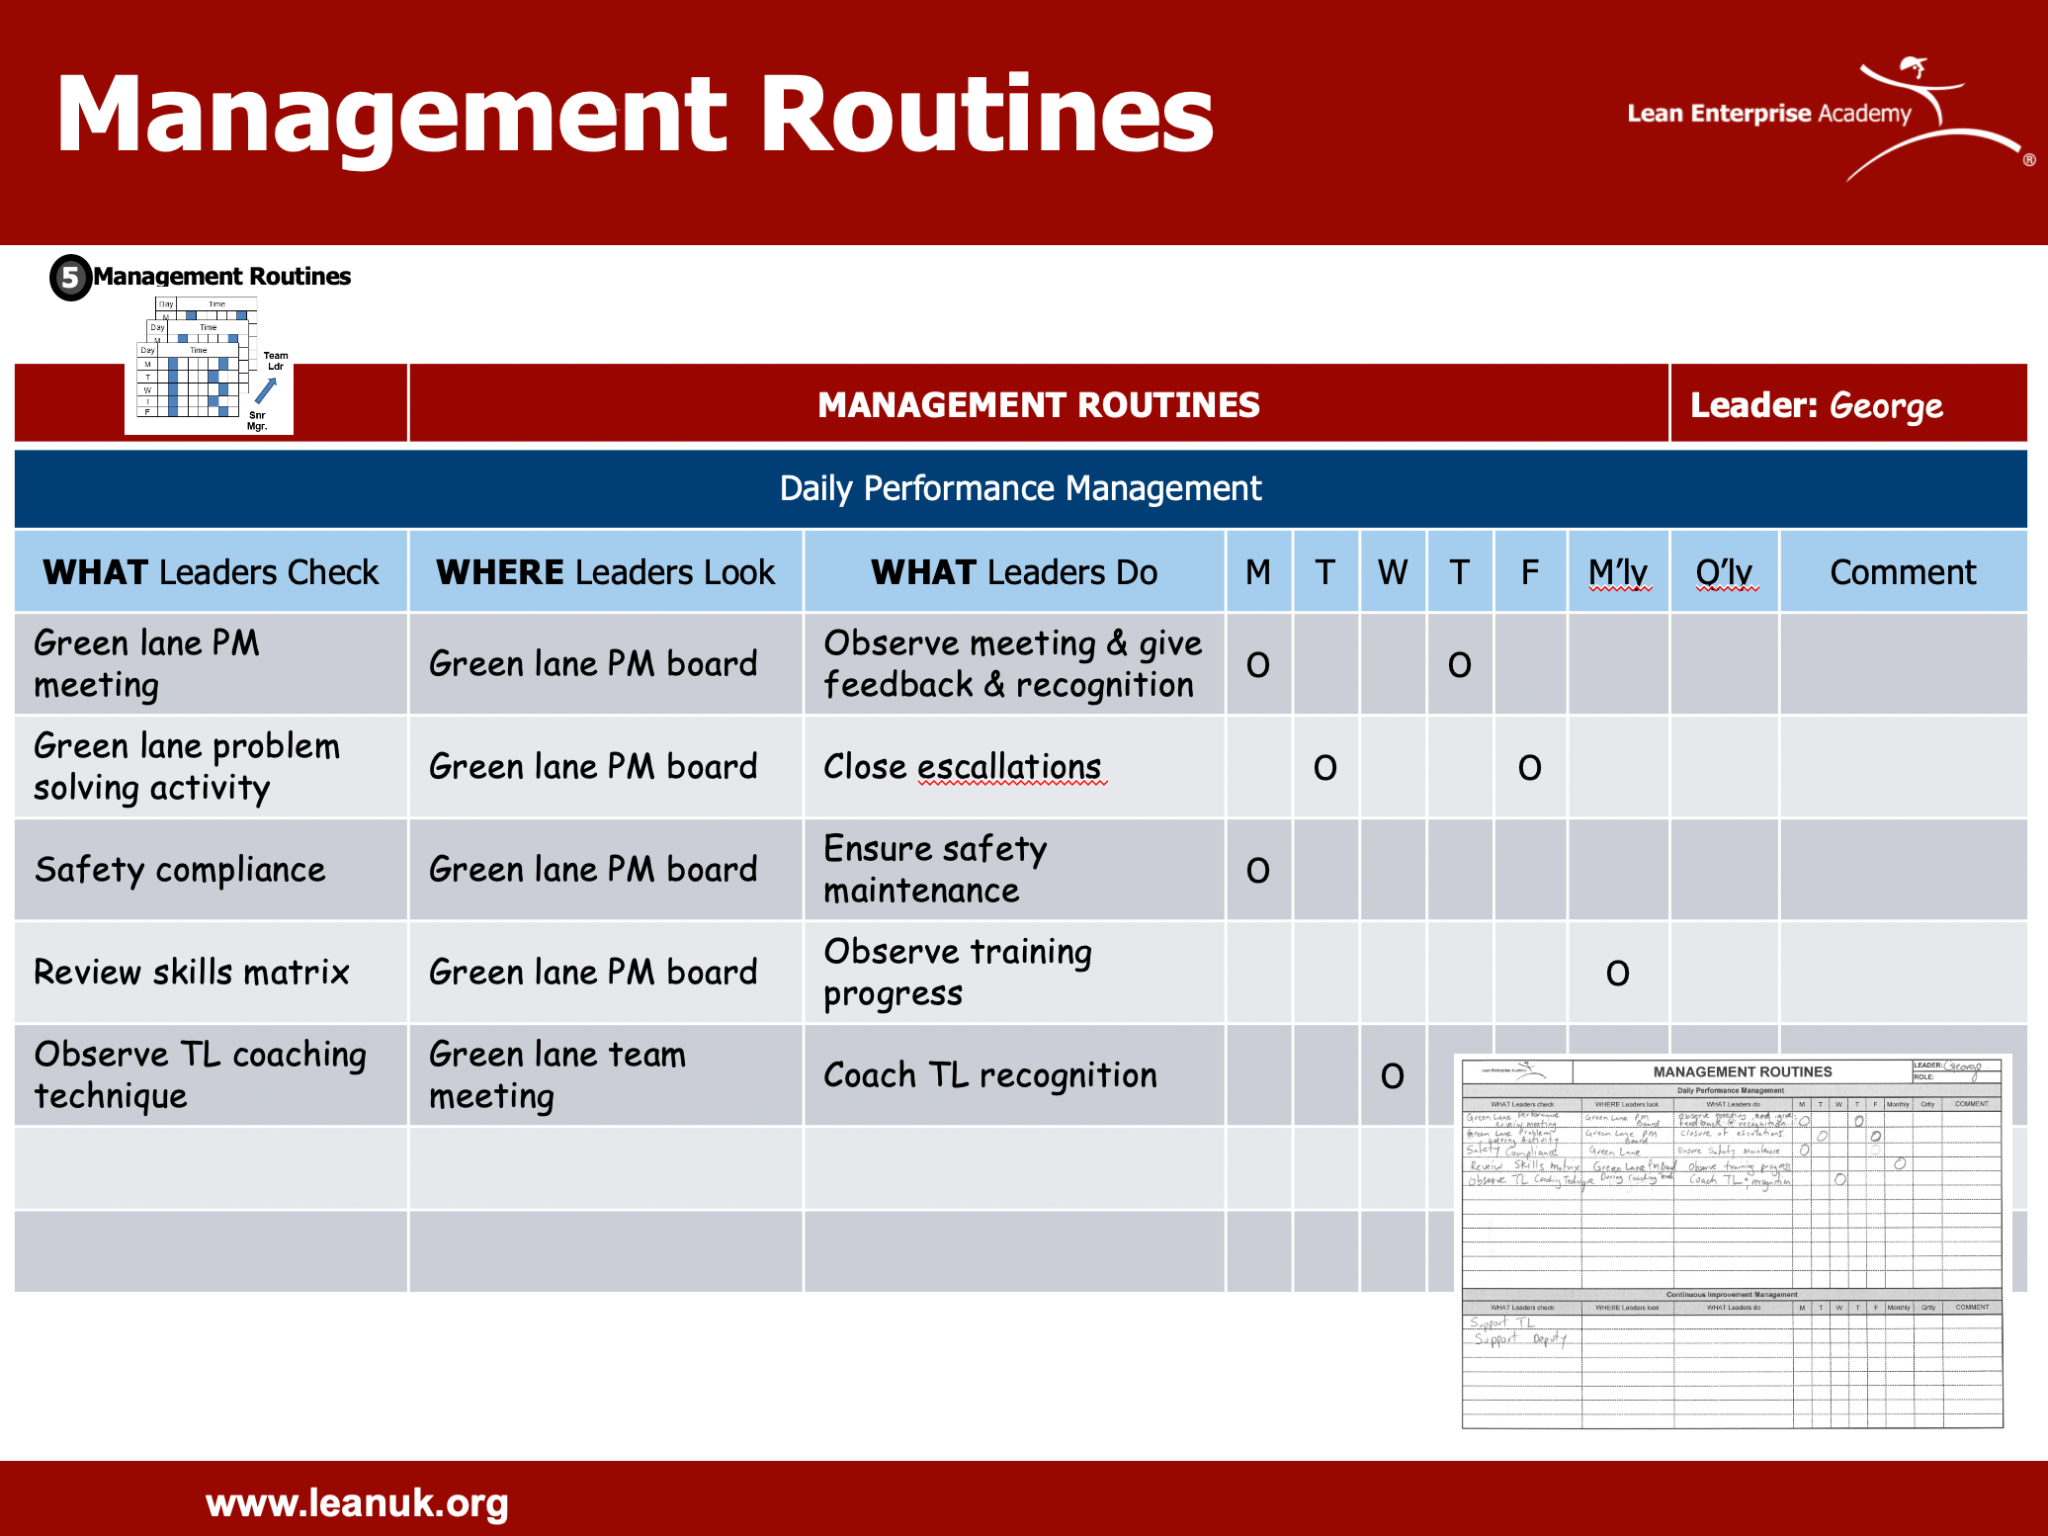Click the Q'ly cell in the Review skills matrix row
This screenshot has height=1536, width=2048.
click(1724, 972)
